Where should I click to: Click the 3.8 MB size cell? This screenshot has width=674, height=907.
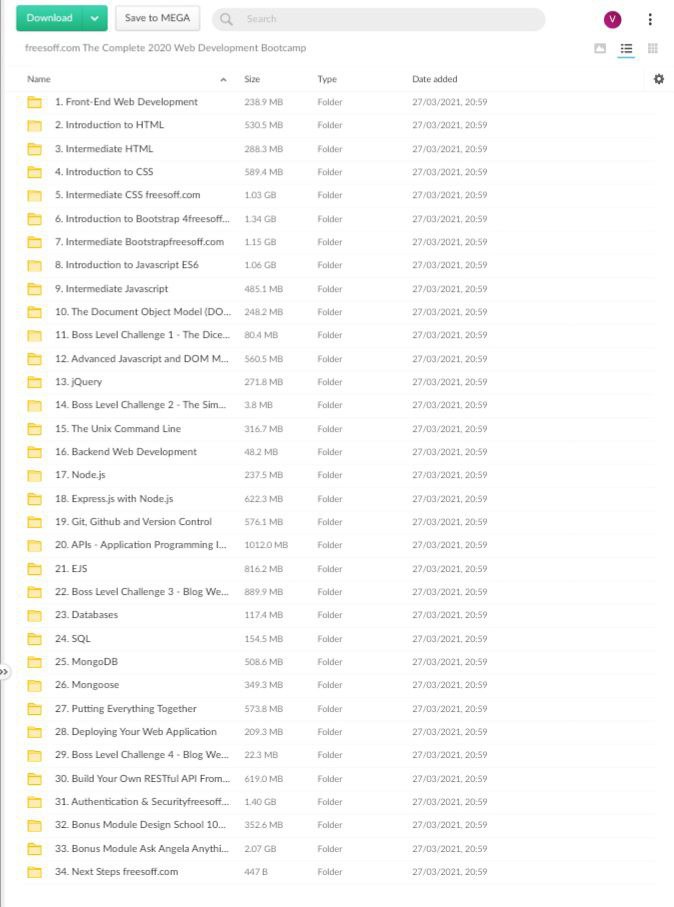[258, 405]
